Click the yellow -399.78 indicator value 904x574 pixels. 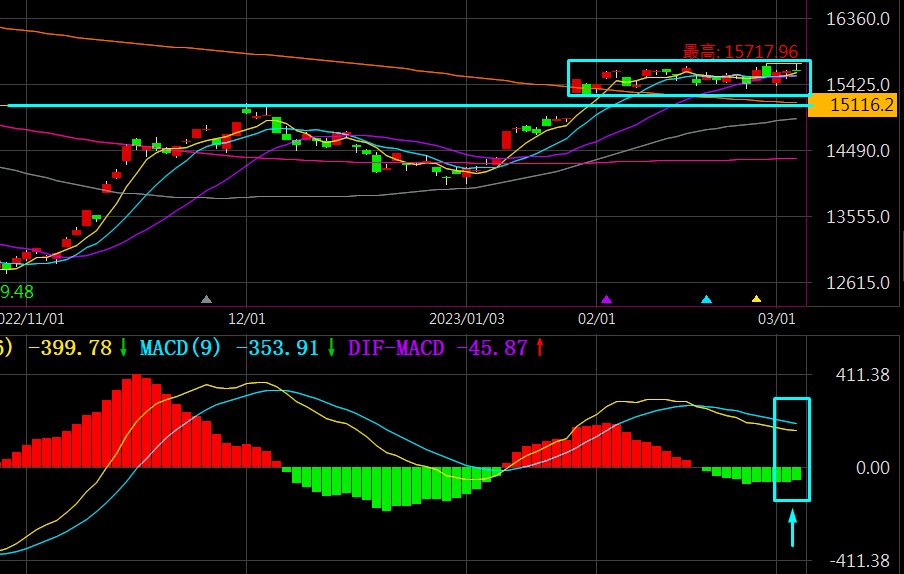tap(70, 348)
